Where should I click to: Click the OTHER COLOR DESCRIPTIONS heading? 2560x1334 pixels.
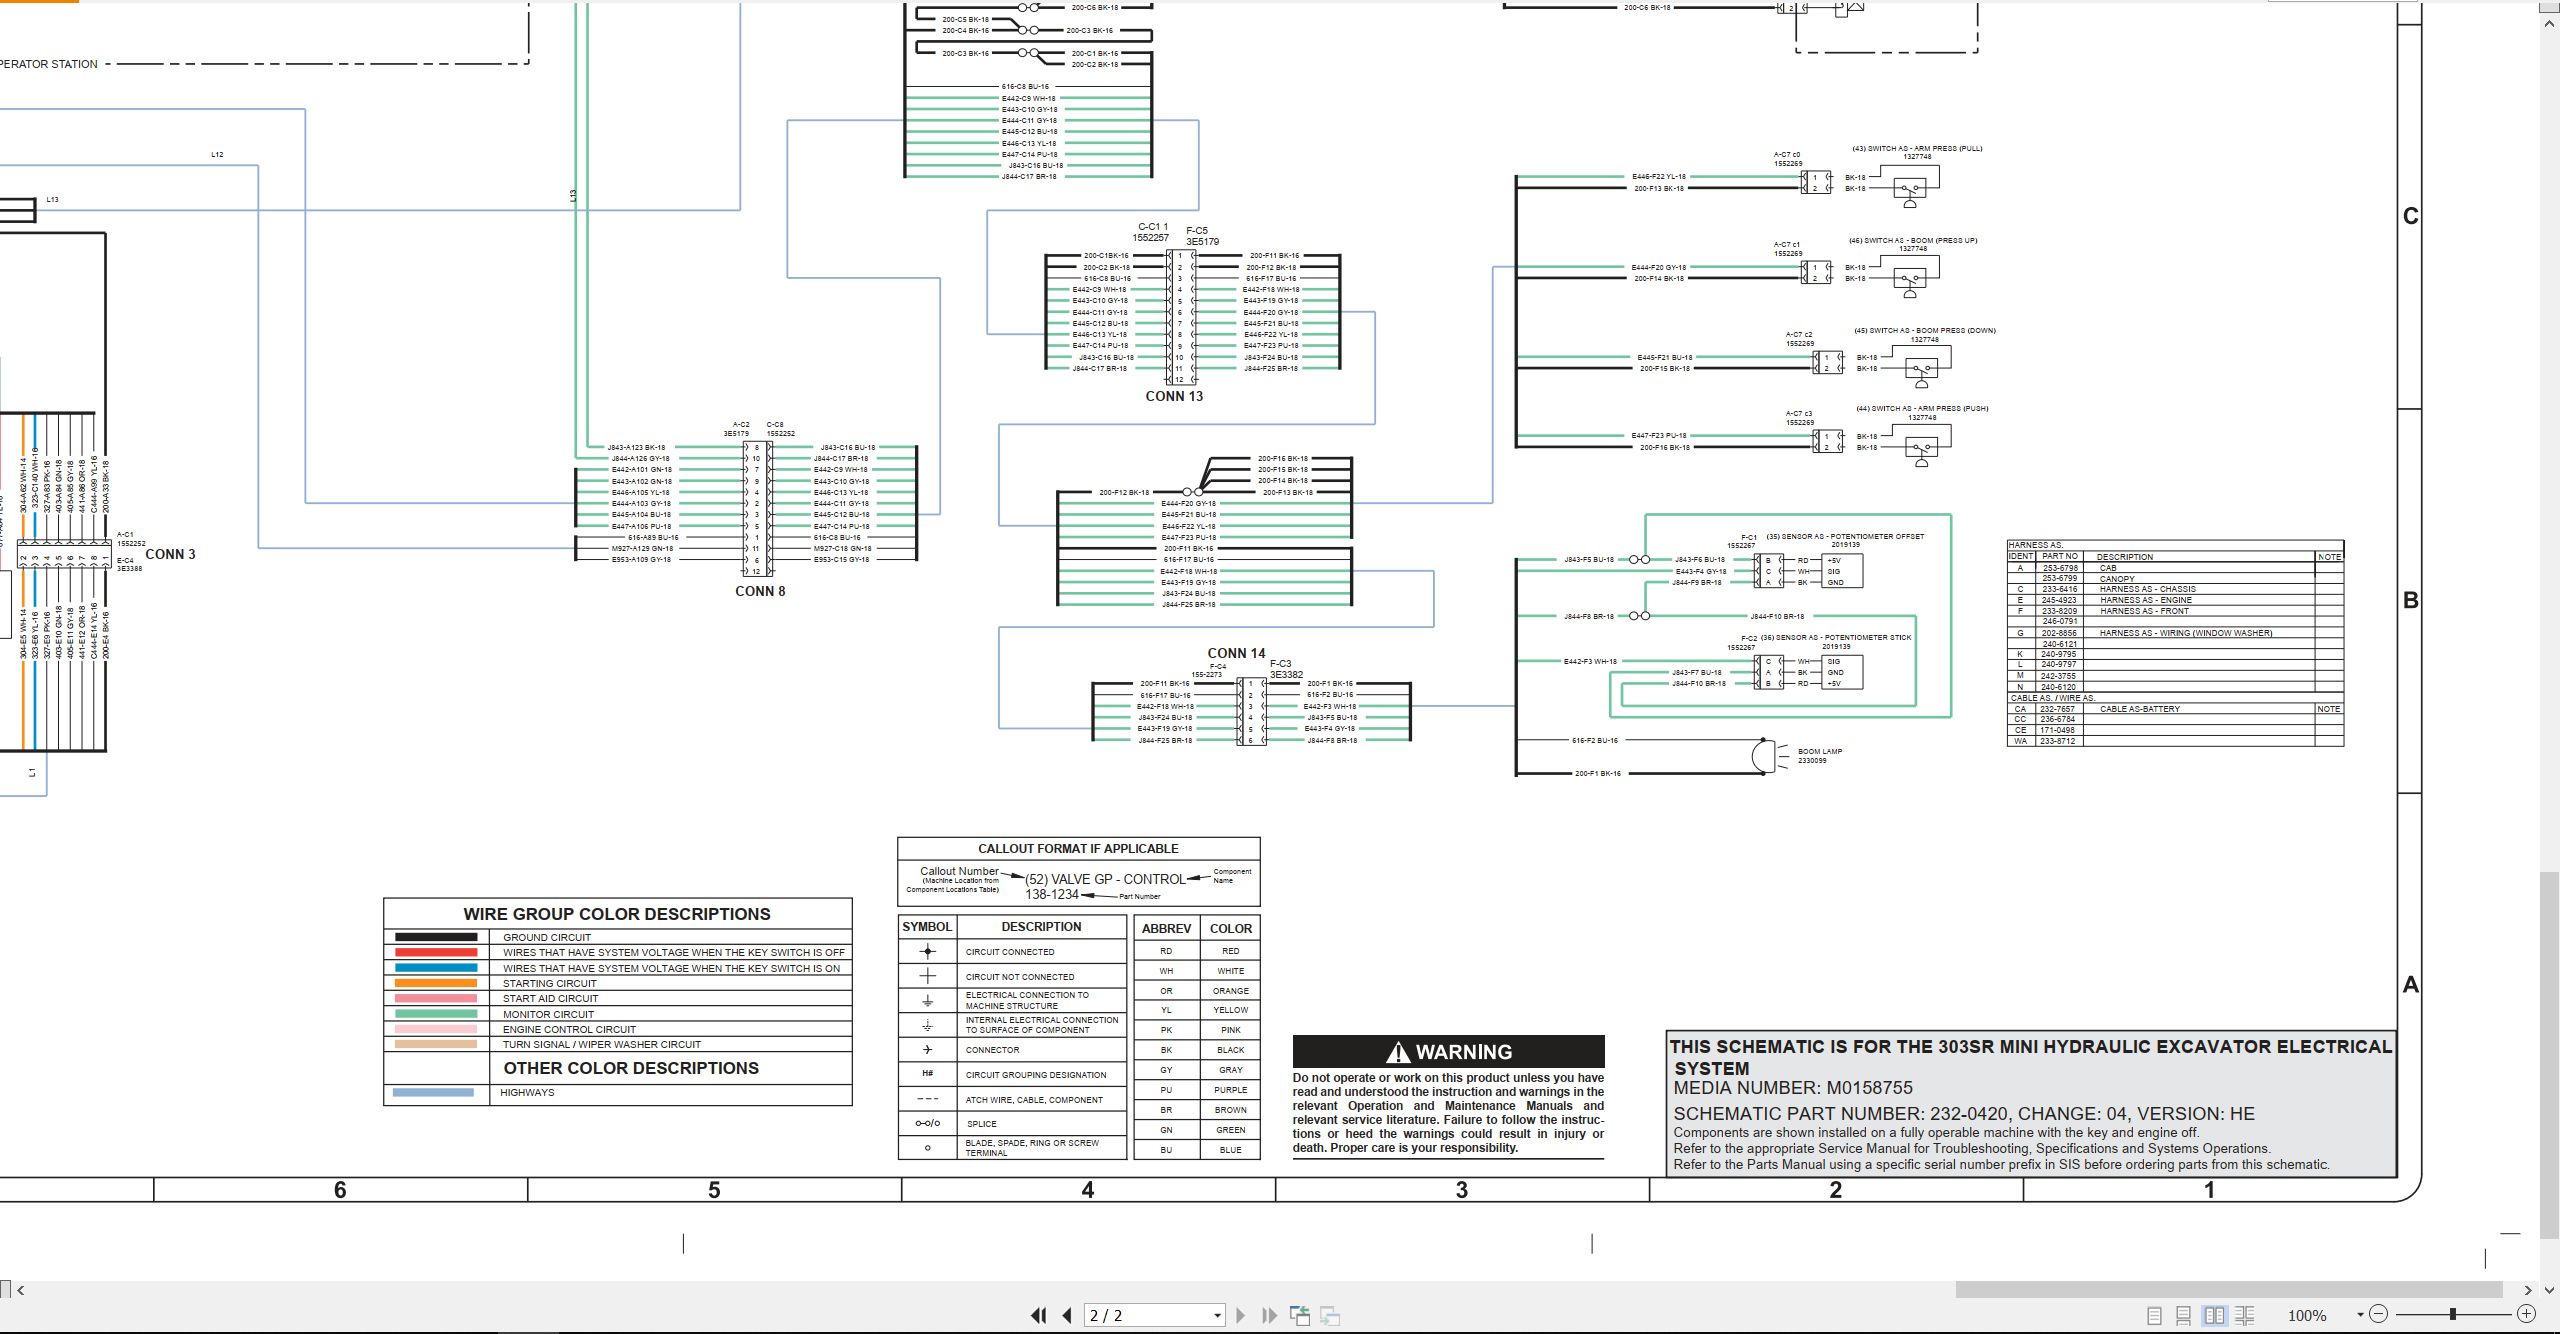coord(631,1068)
